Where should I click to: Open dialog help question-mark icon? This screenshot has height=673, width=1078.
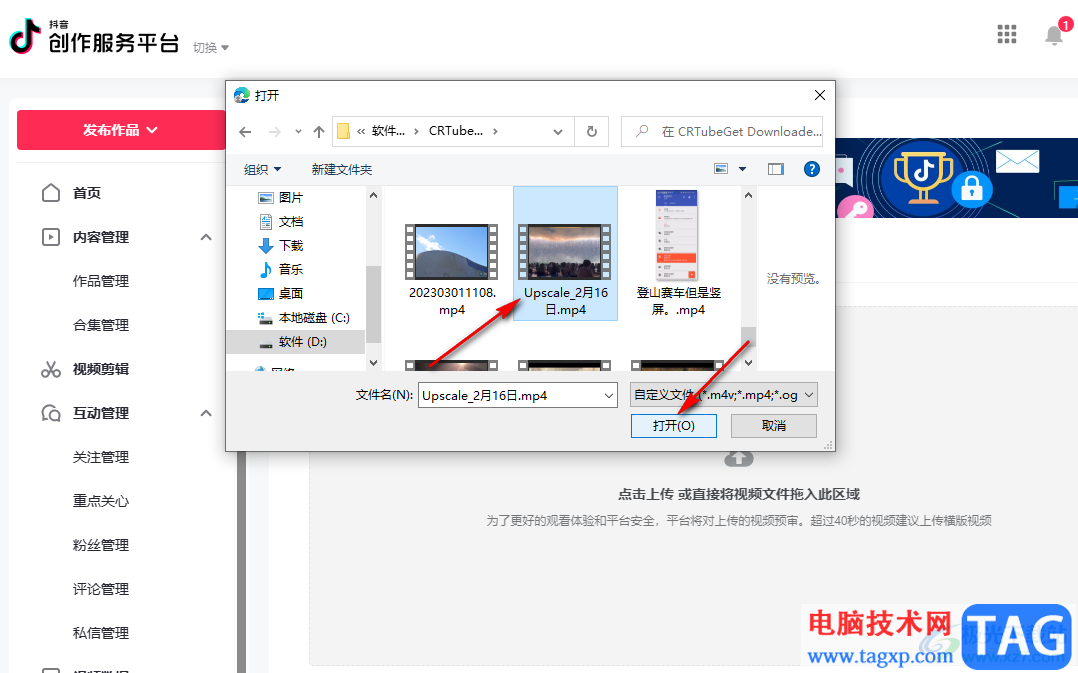click(x=812, y=169)
